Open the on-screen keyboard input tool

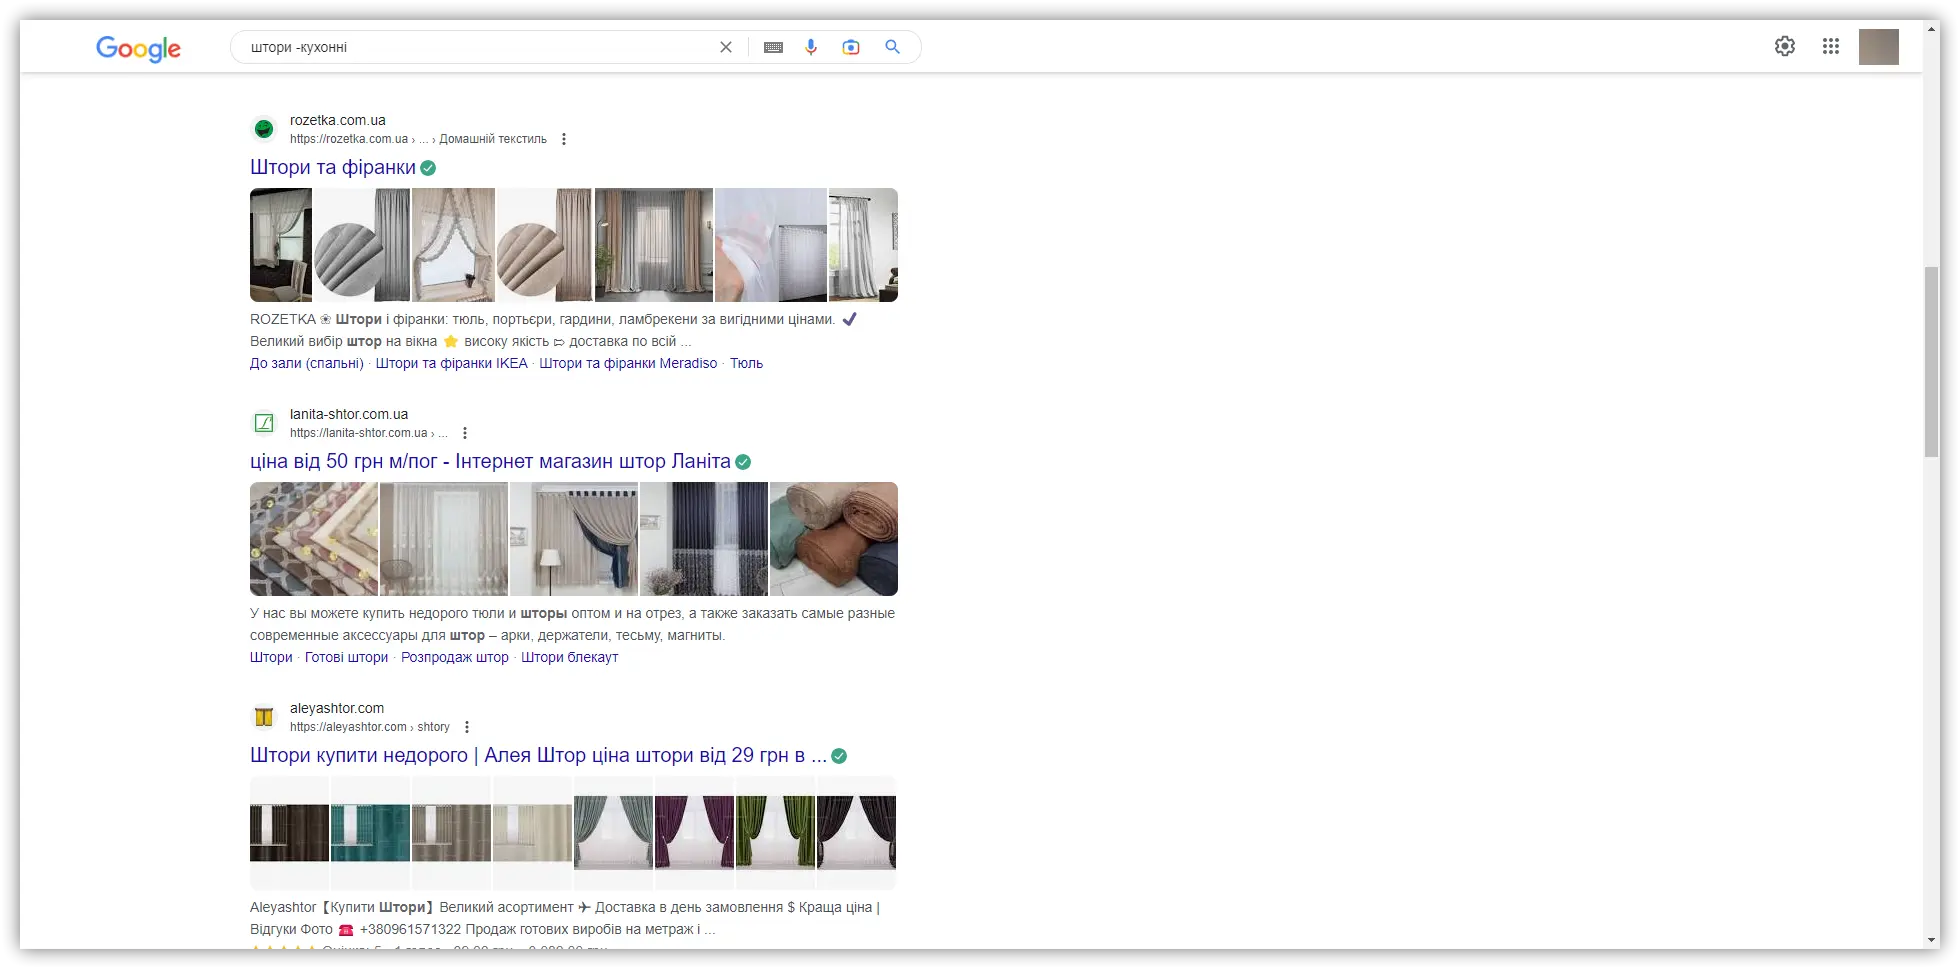click(773, 47)
